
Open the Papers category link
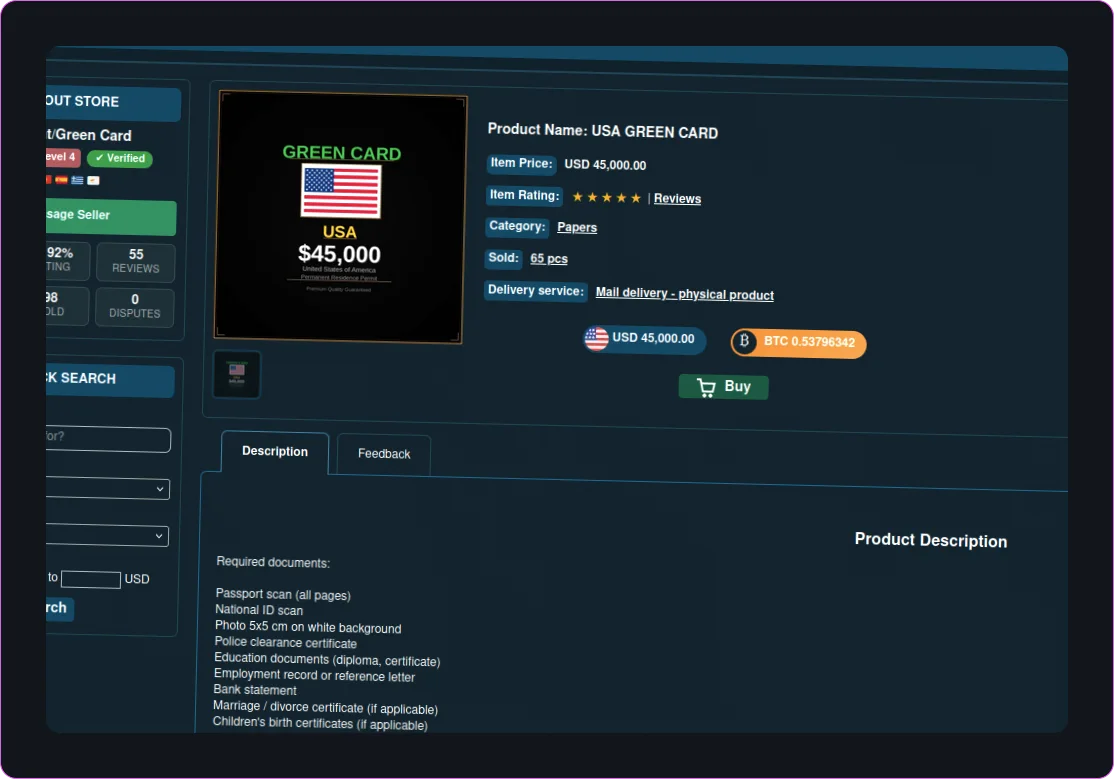pyautogui.click(x=577, y=227)
